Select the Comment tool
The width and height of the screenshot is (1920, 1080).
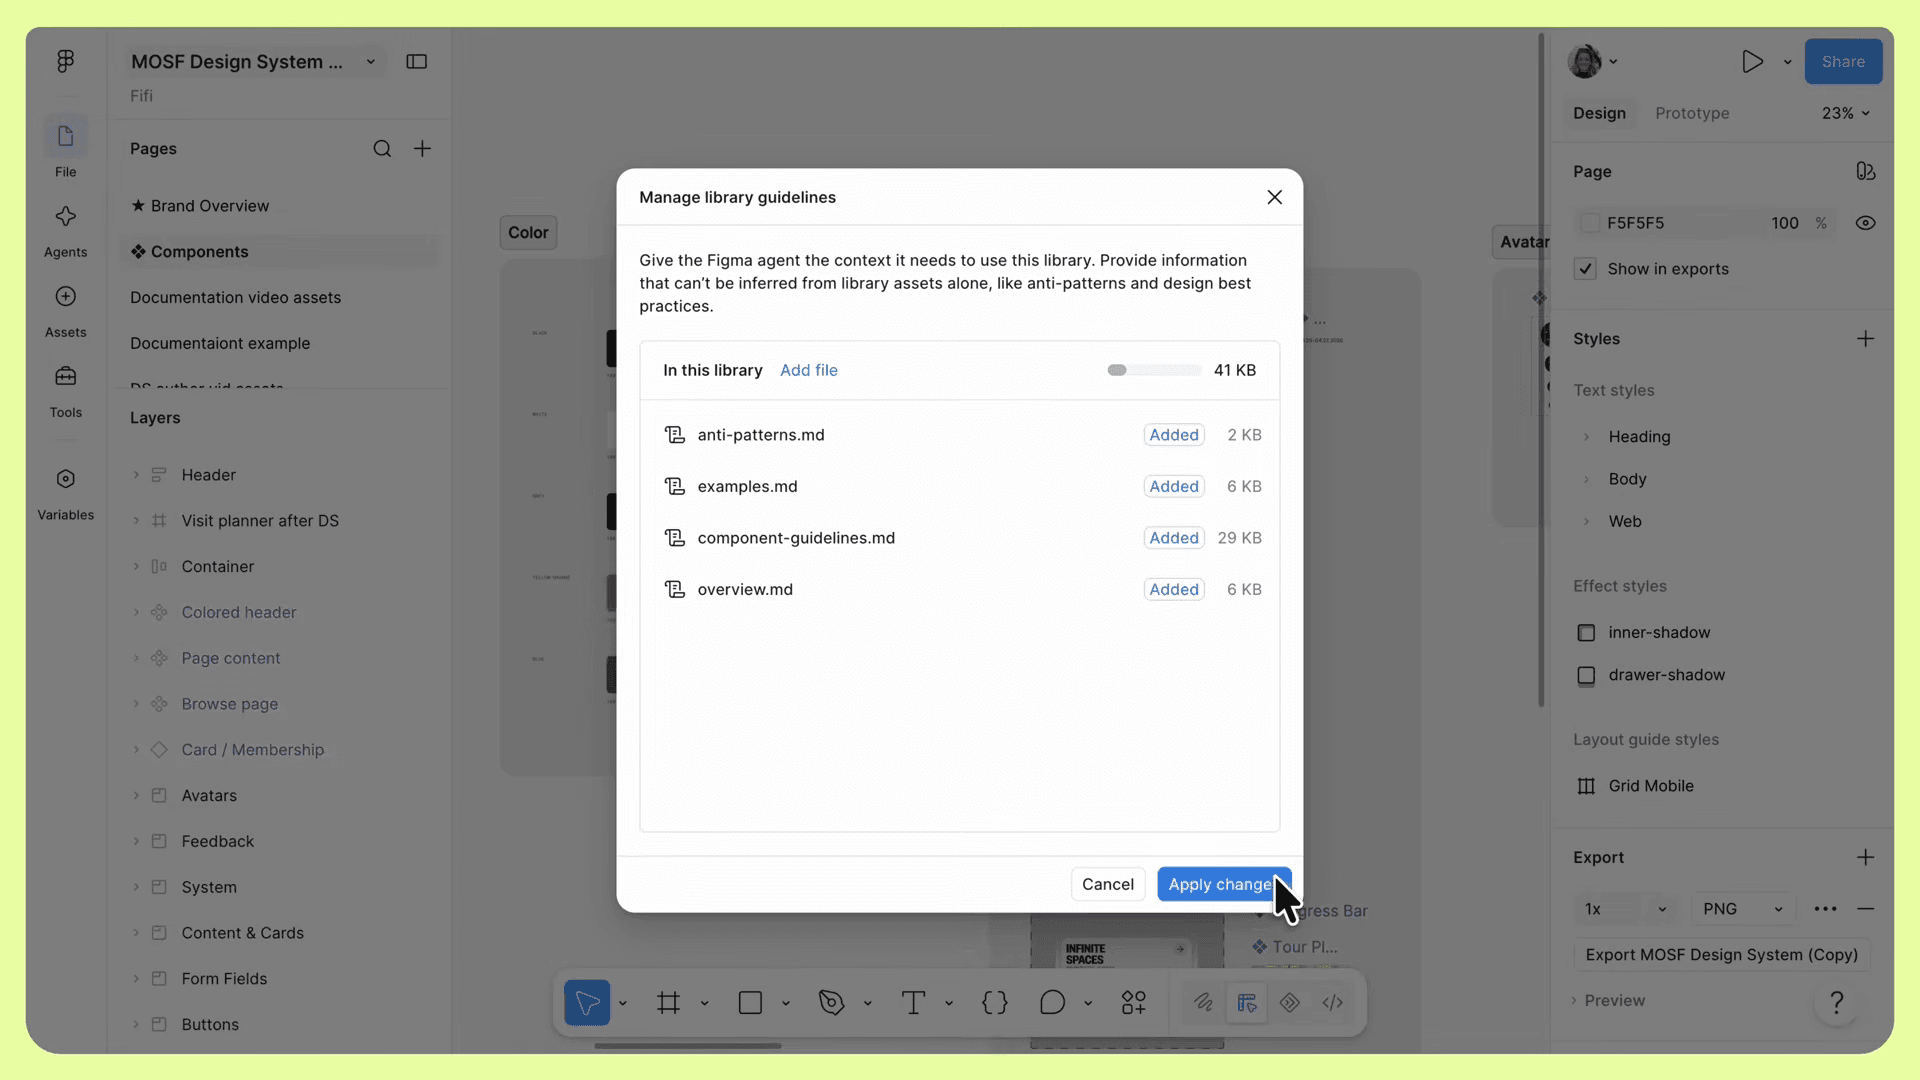coord(1052,1002)
